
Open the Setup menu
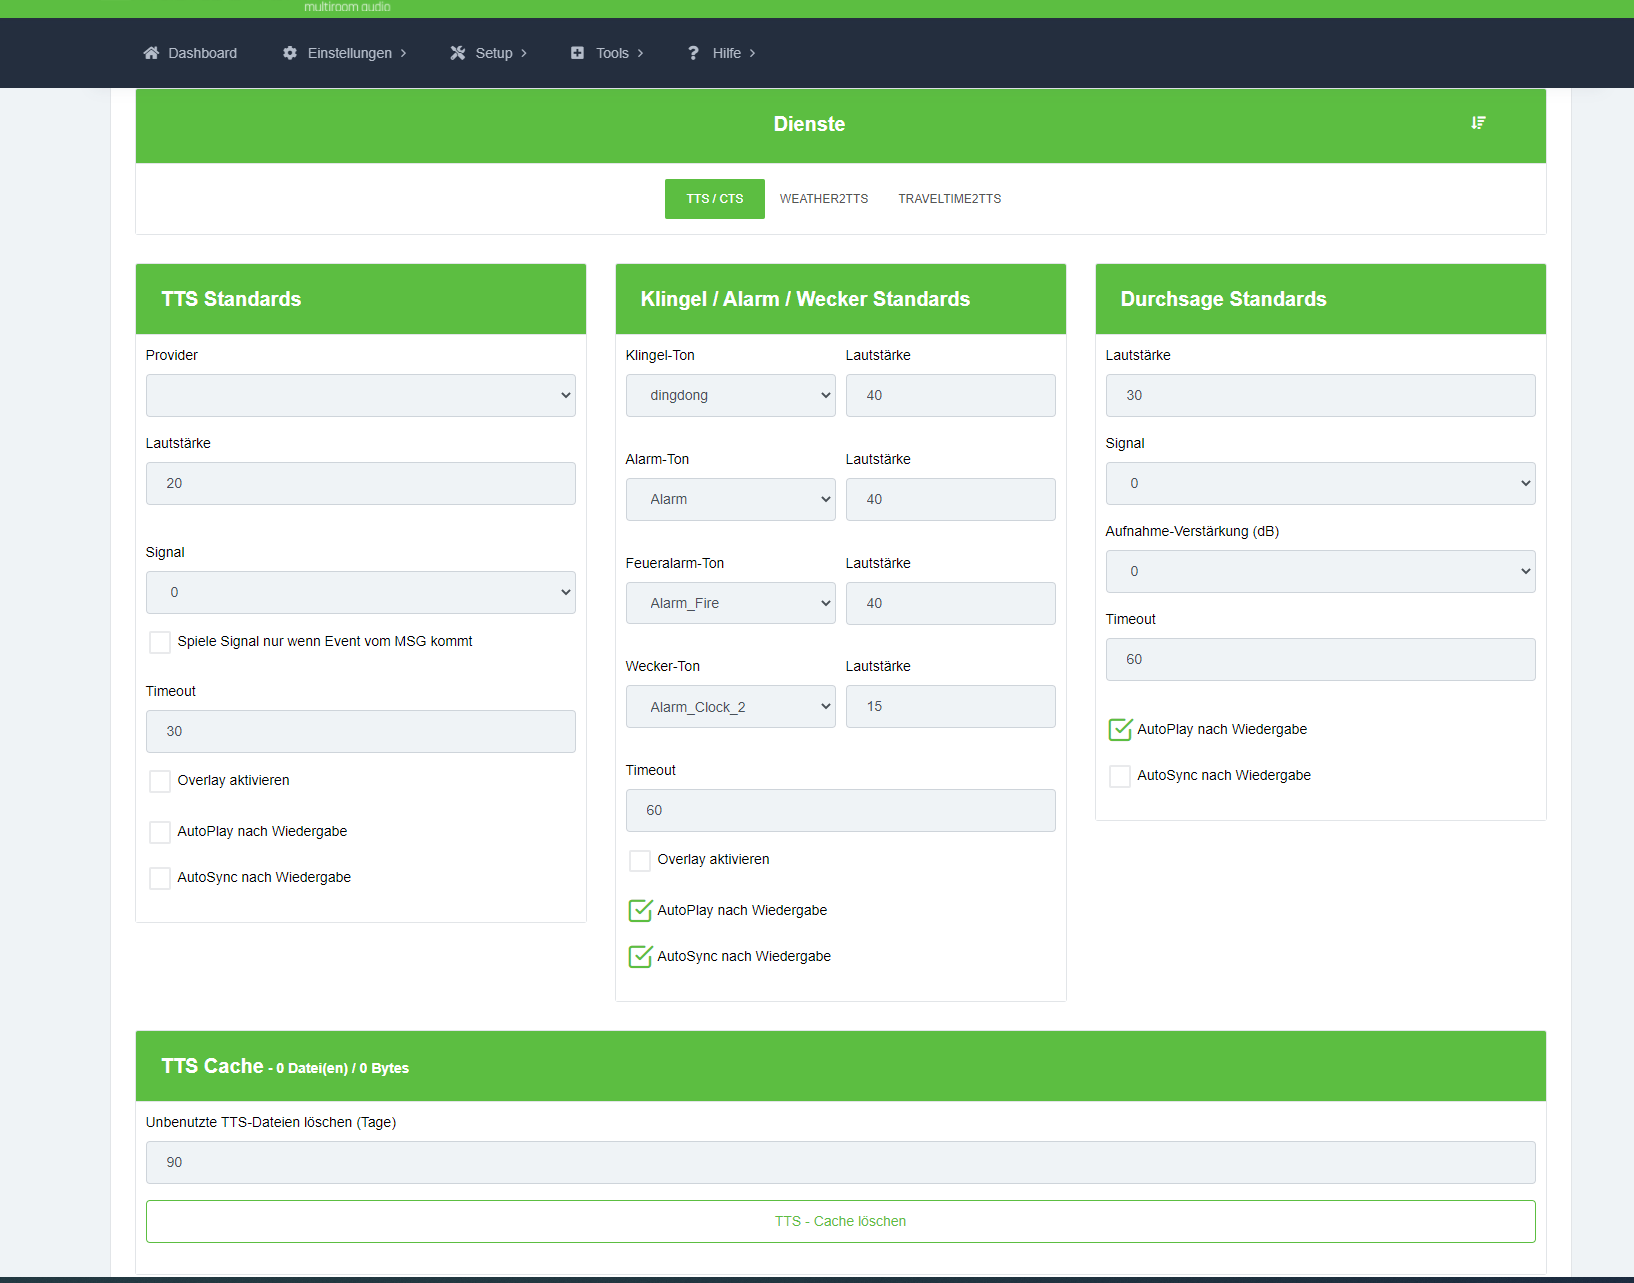click(x=488, y=53)
